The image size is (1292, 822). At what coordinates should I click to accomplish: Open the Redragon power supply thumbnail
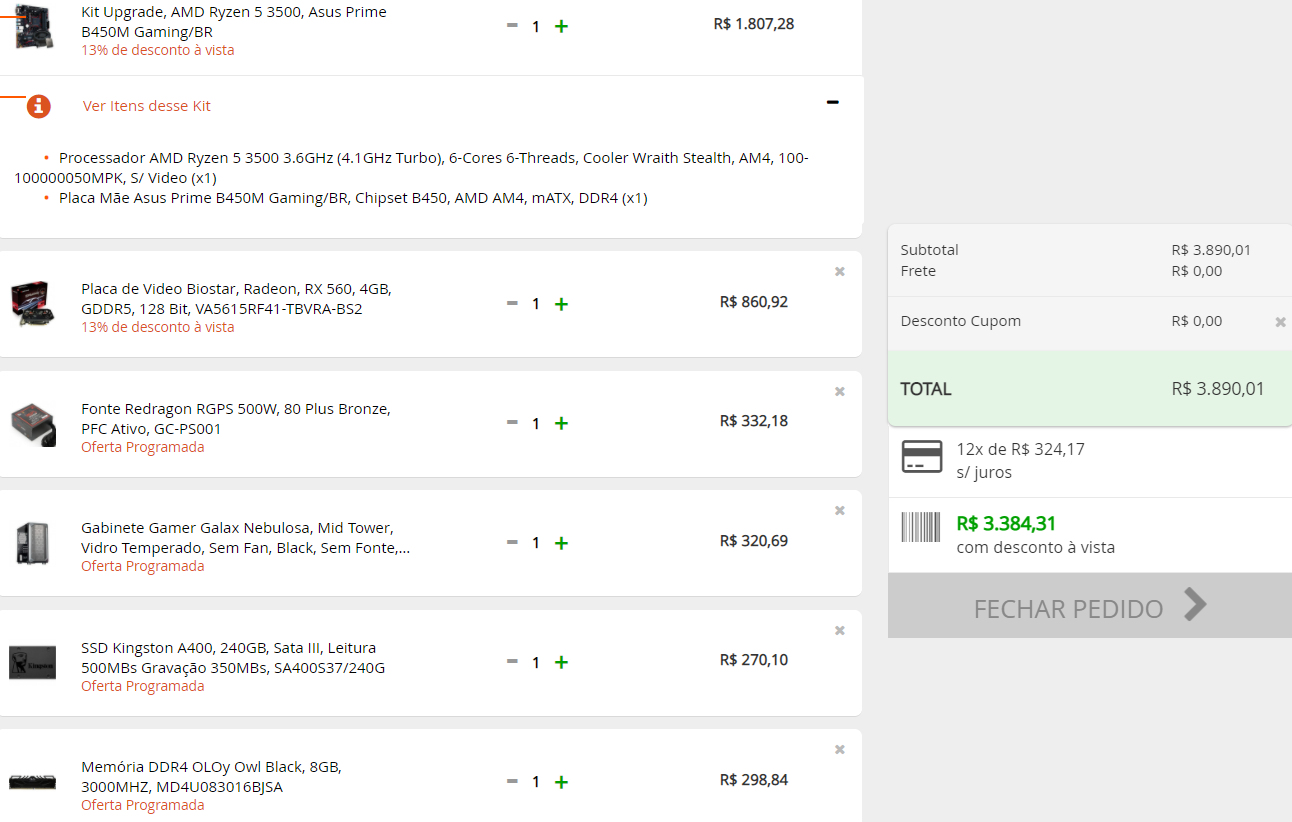pyautogui.click(x=33, y=424)
